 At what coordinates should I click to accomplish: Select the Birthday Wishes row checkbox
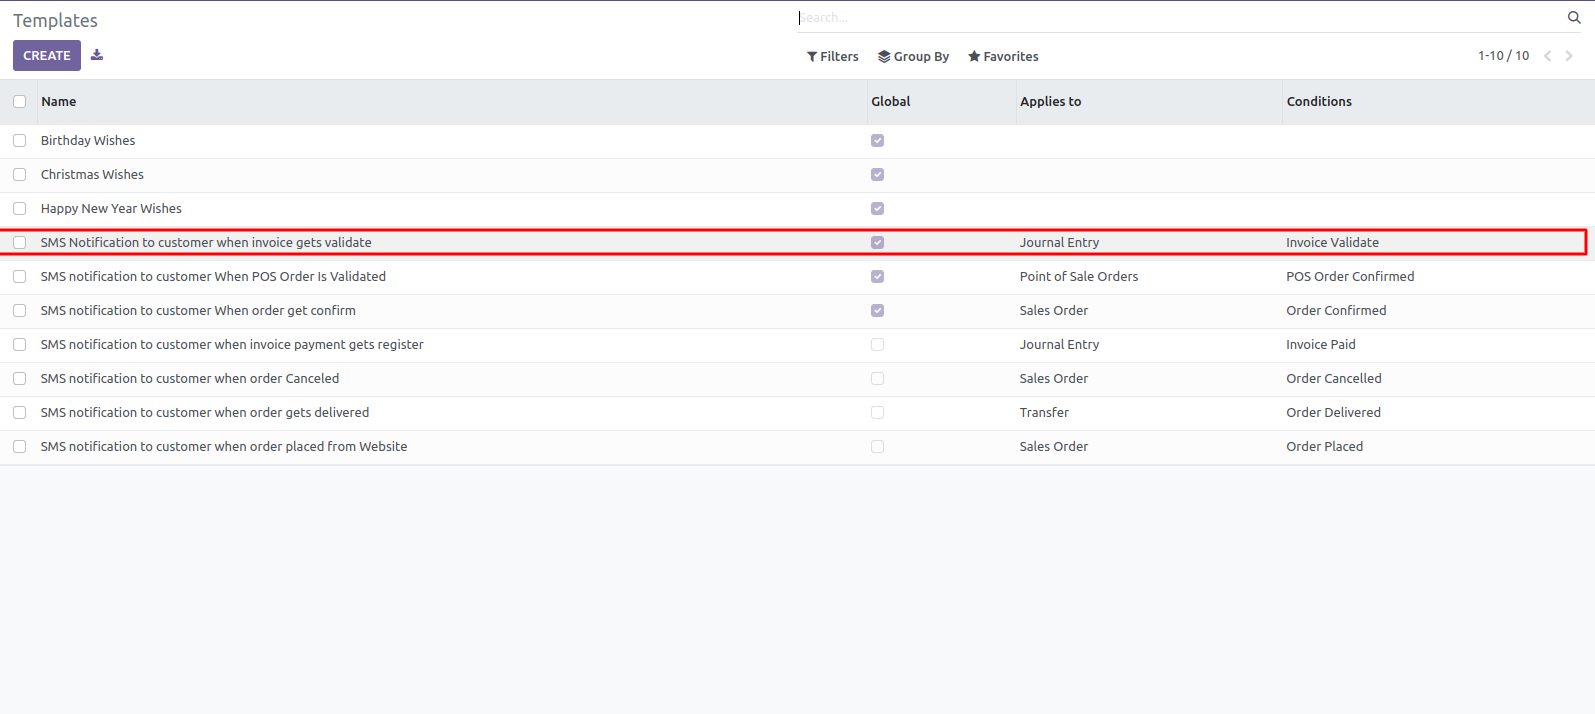pyautogui.click(x=20, y=141)
